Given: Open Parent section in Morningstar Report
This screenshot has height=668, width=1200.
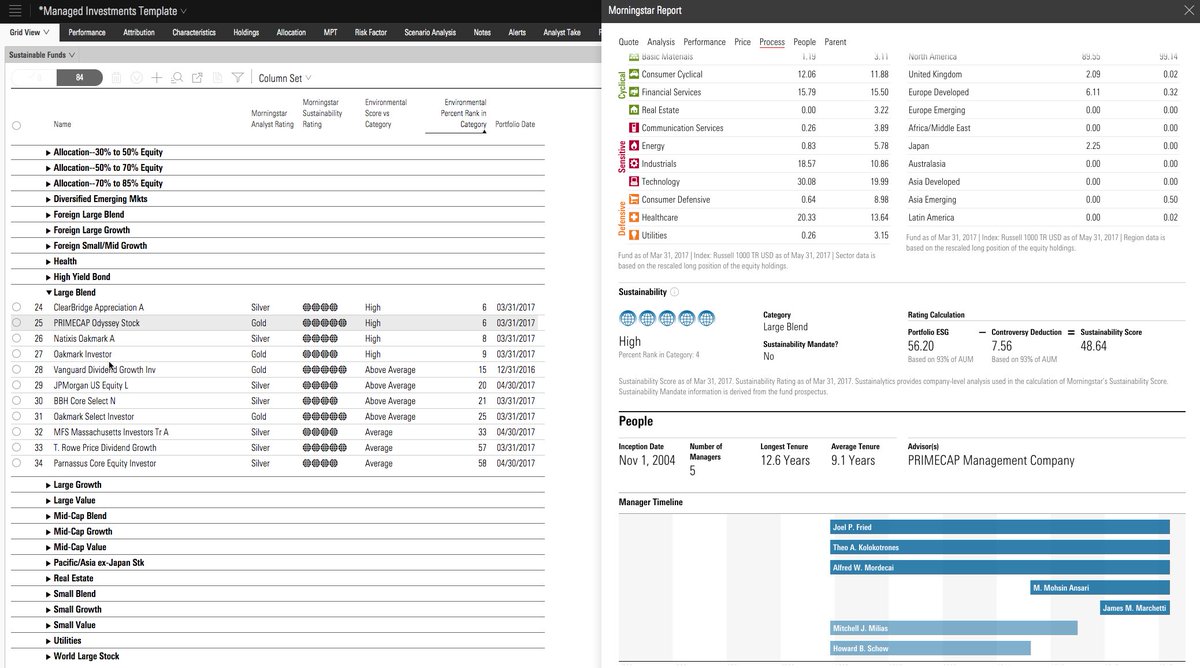Looking at the screenshot, I should (835, 42).
